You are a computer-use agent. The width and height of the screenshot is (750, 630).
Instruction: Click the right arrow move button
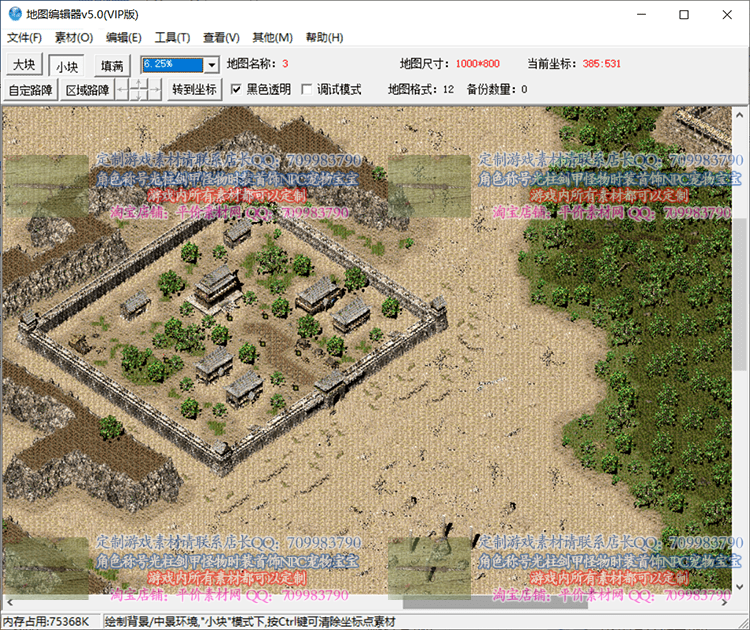pyautogui.click(x=154, y=90)
